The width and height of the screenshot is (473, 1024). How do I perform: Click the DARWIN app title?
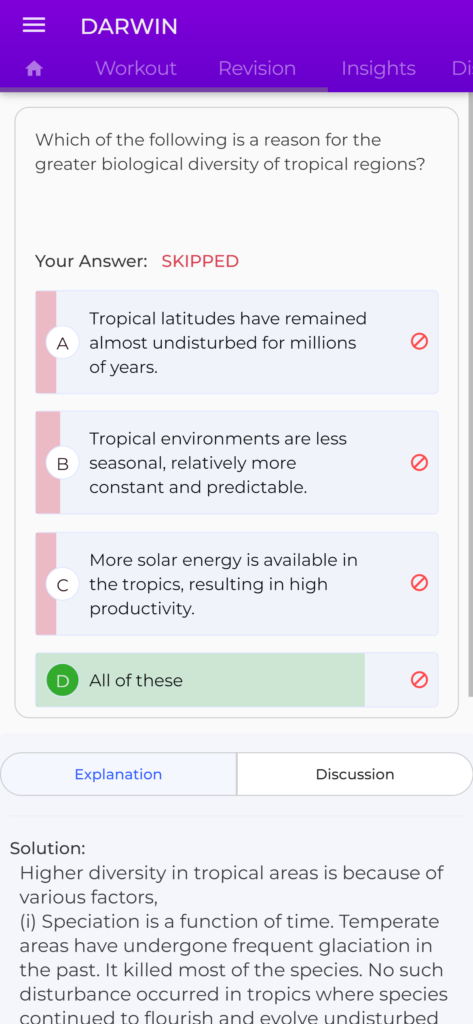[x=129, y=27]
